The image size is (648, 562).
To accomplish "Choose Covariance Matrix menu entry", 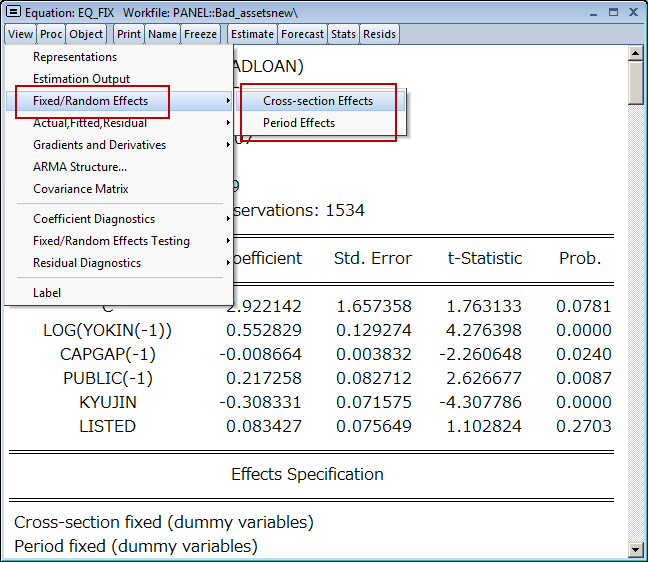I will (81, 189).
